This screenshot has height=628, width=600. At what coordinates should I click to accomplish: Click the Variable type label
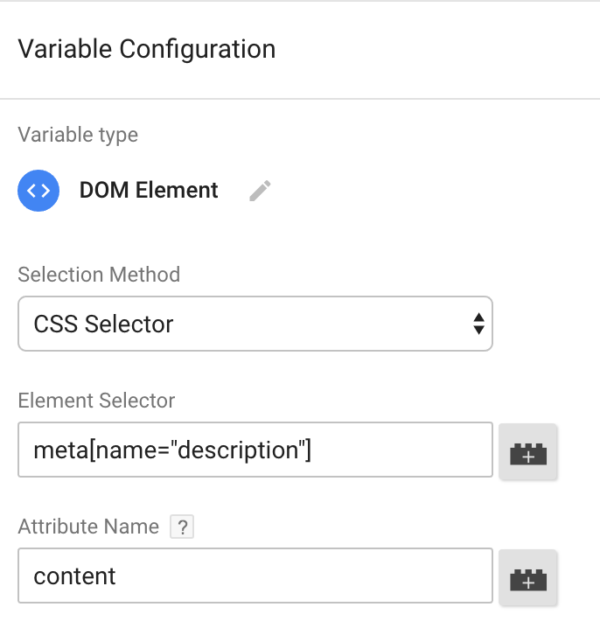[x=78, y=135]
